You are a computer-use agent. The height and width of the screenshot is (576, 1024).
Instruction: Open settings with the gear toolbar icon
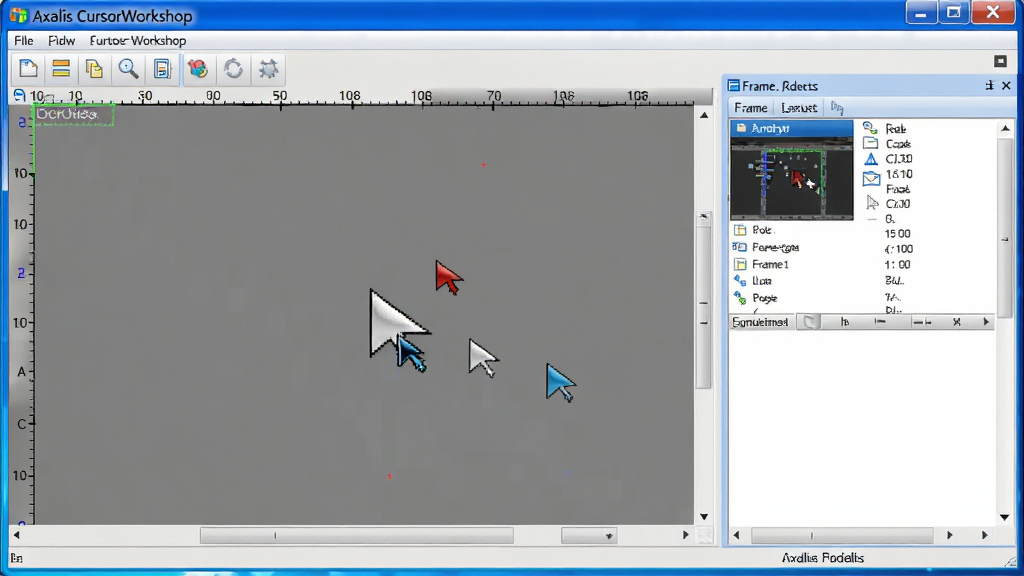tap(268, 69)
